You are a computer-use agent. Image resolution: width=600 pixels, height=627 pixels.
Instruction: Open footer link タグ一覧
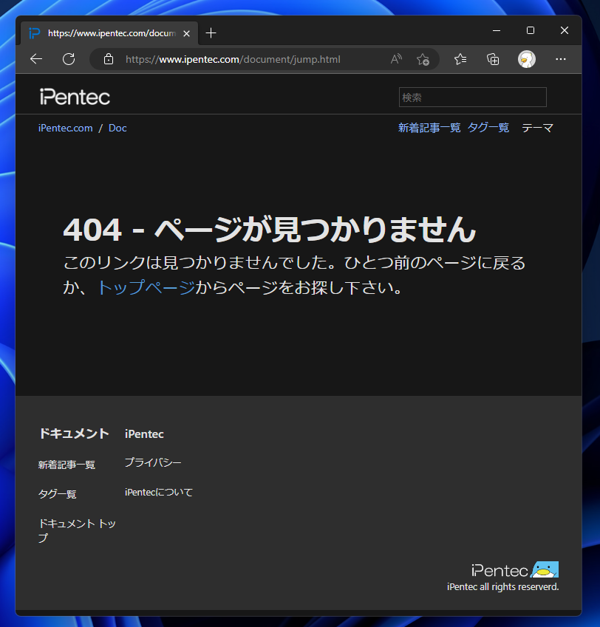point(57,494)
